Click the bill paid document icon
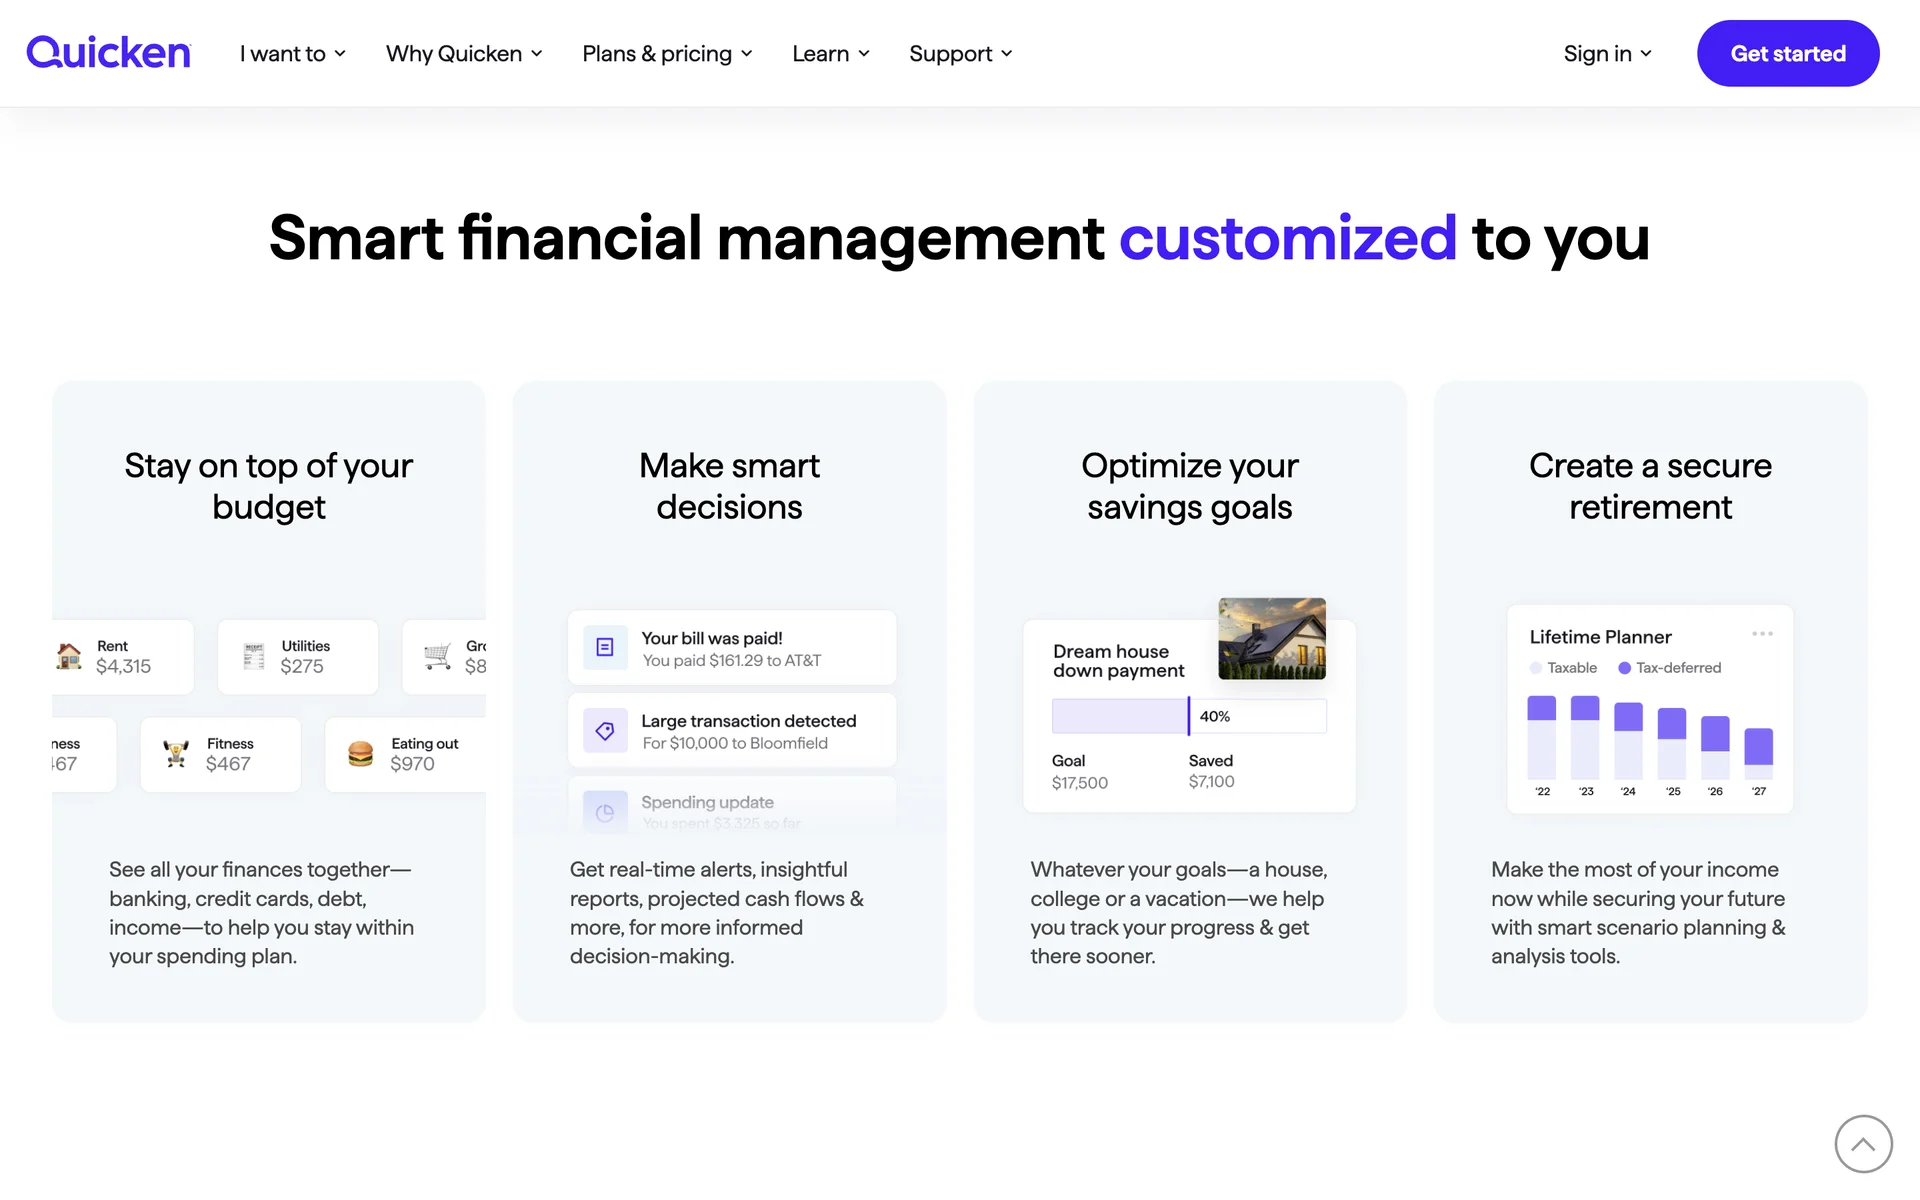This screenshot has height=1200, width=1920. pos(605,648)
